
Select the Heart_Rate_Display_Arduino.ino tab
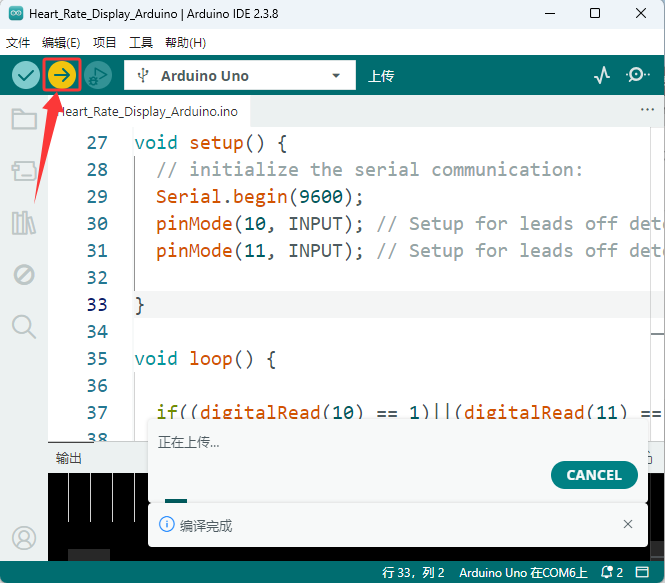[x=149, y=112]
